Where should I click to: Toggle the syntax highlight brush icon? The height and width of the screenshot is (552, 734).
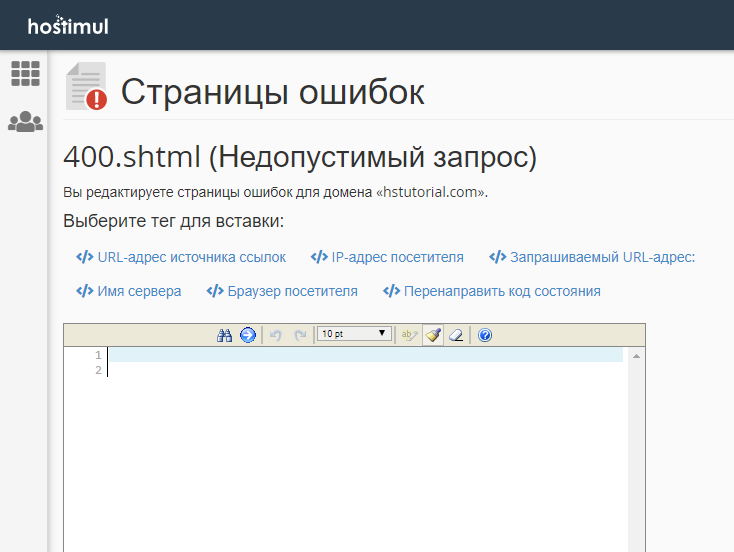coord(432,335)
